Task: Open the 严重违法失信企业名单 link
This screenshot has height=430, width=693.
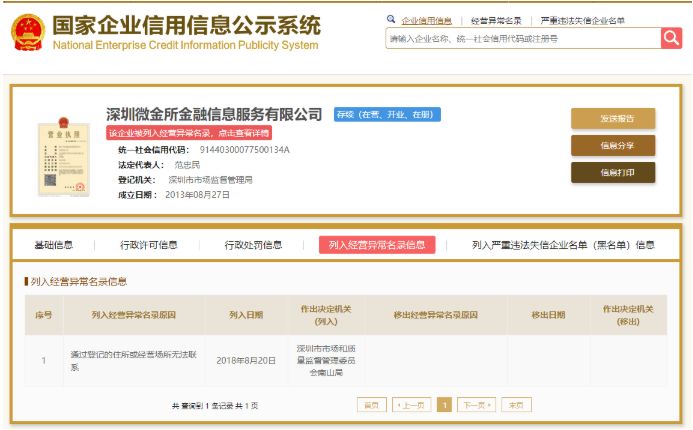Action: click(x=583, y=21)
